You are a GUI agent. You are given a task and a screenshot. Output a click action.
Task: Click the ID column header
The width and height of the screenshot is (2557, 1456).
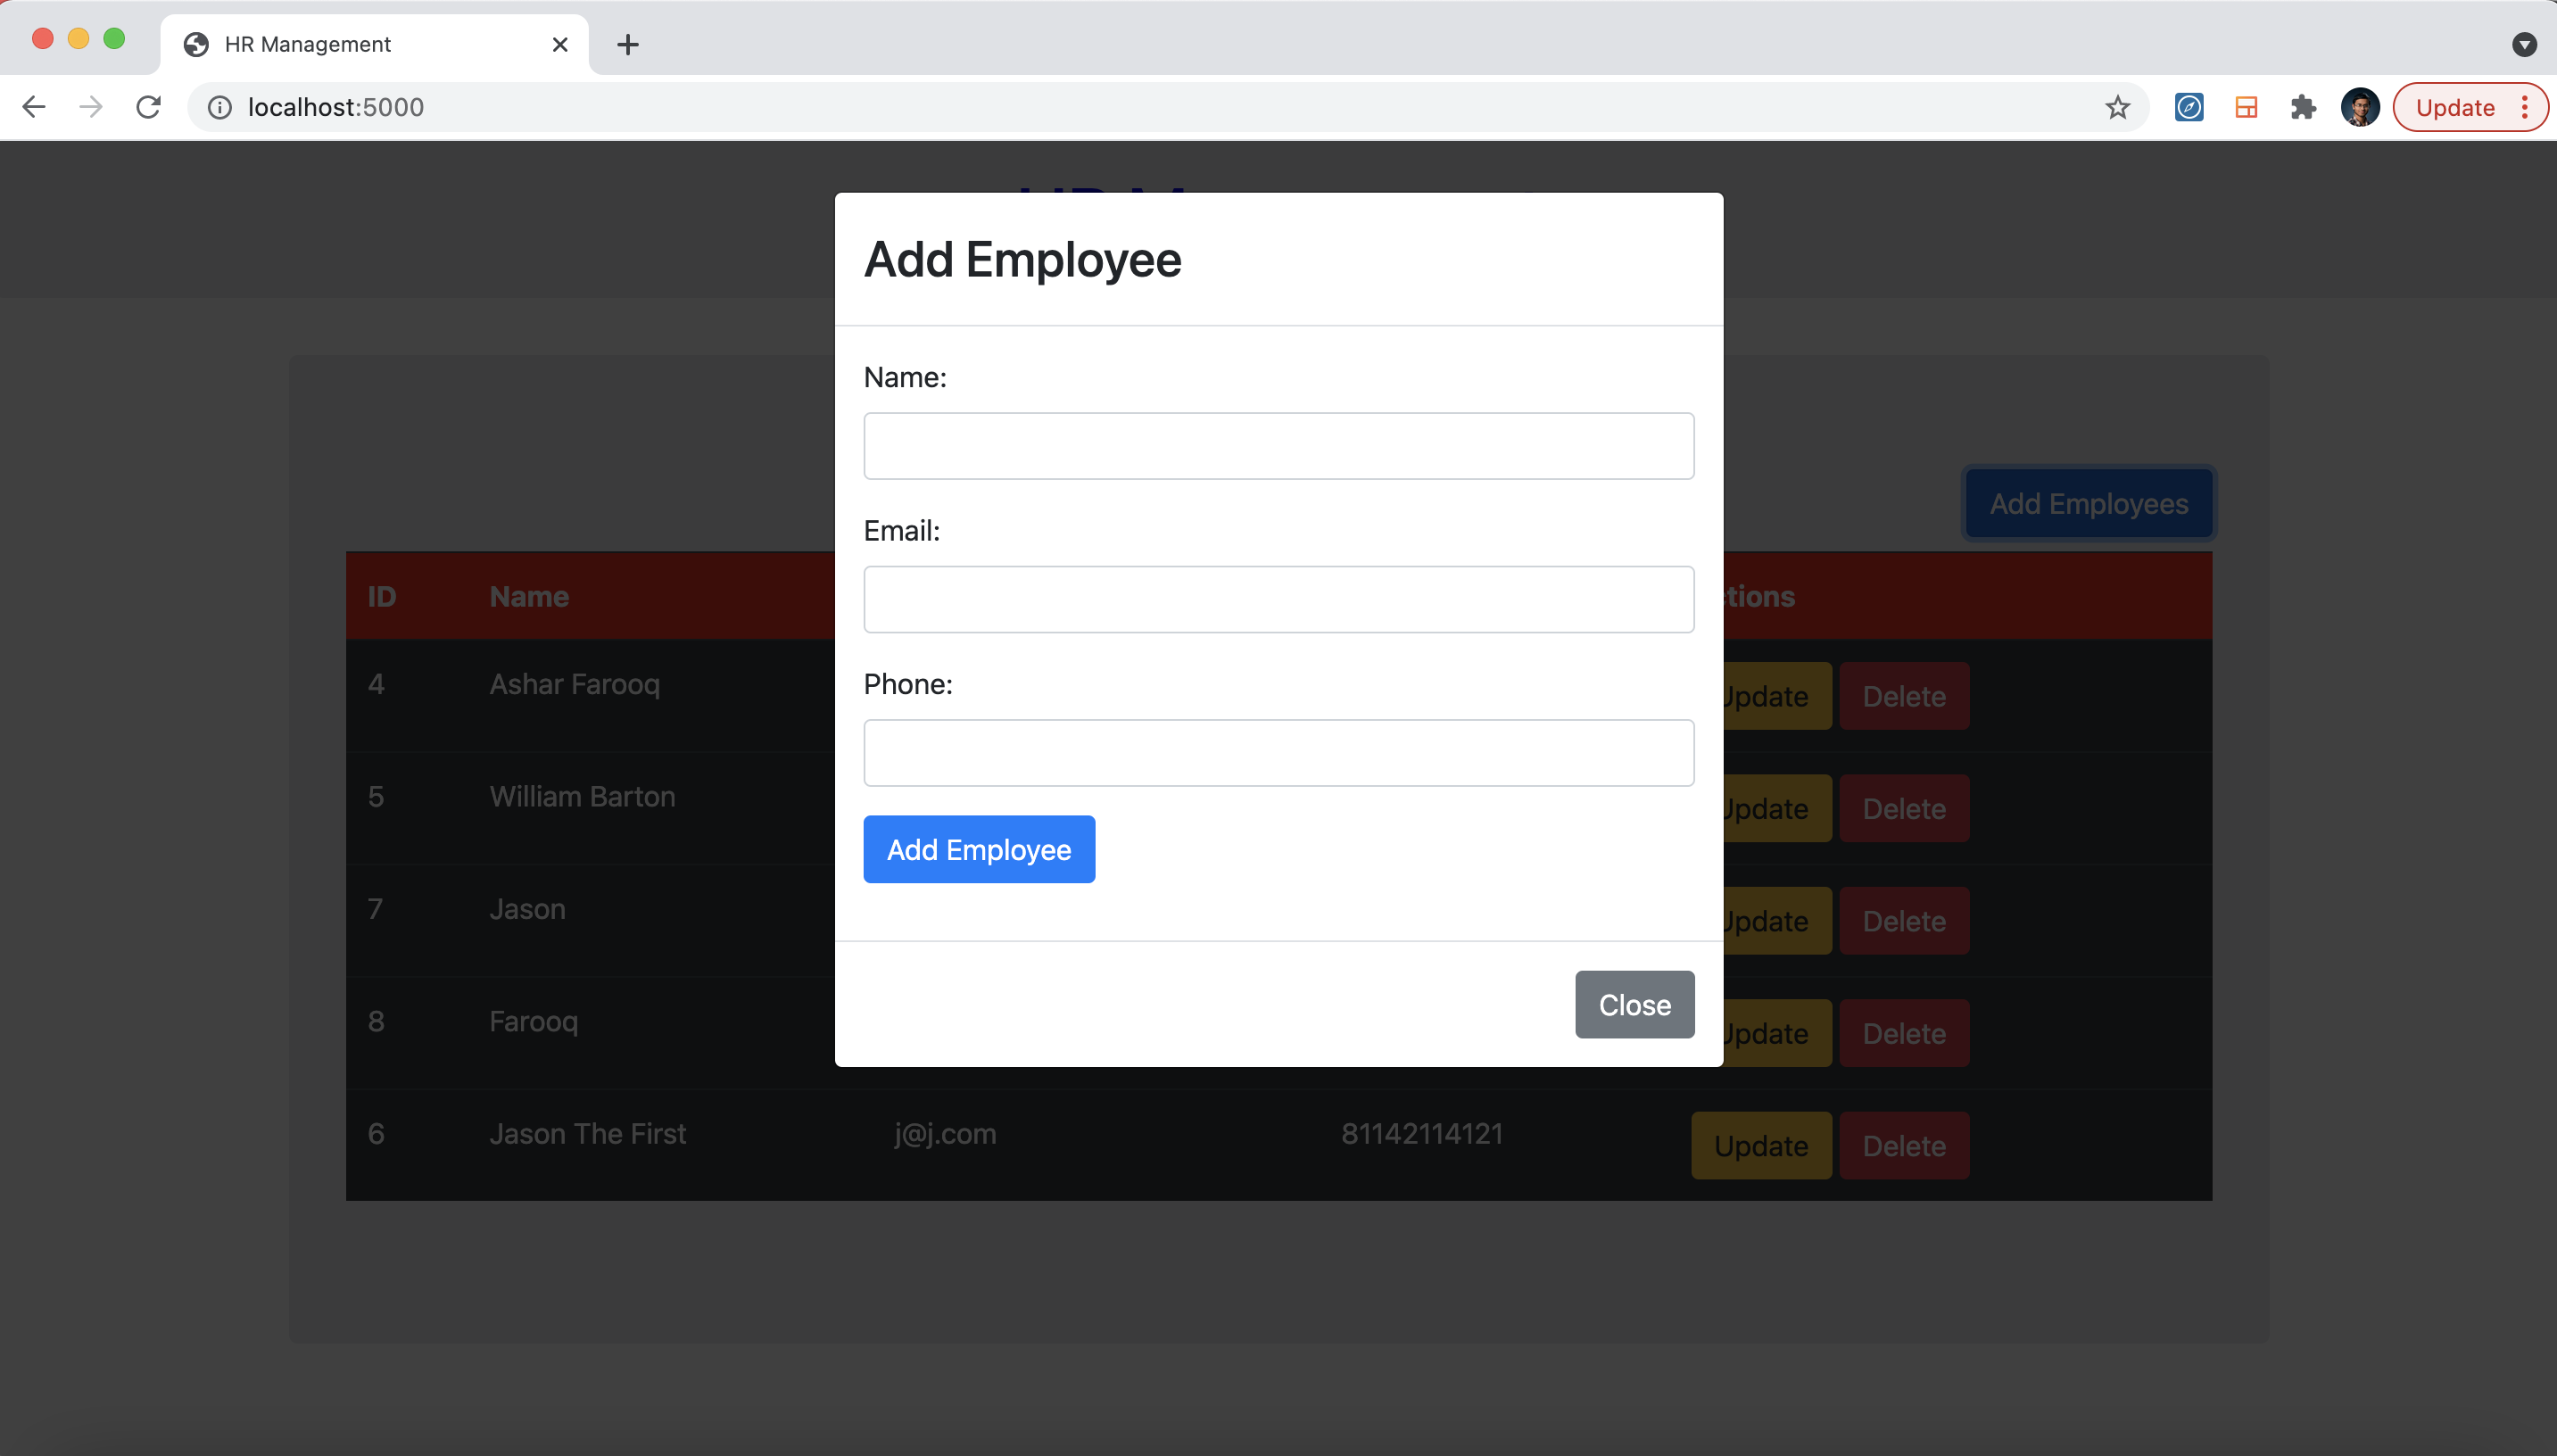[381, 597]
